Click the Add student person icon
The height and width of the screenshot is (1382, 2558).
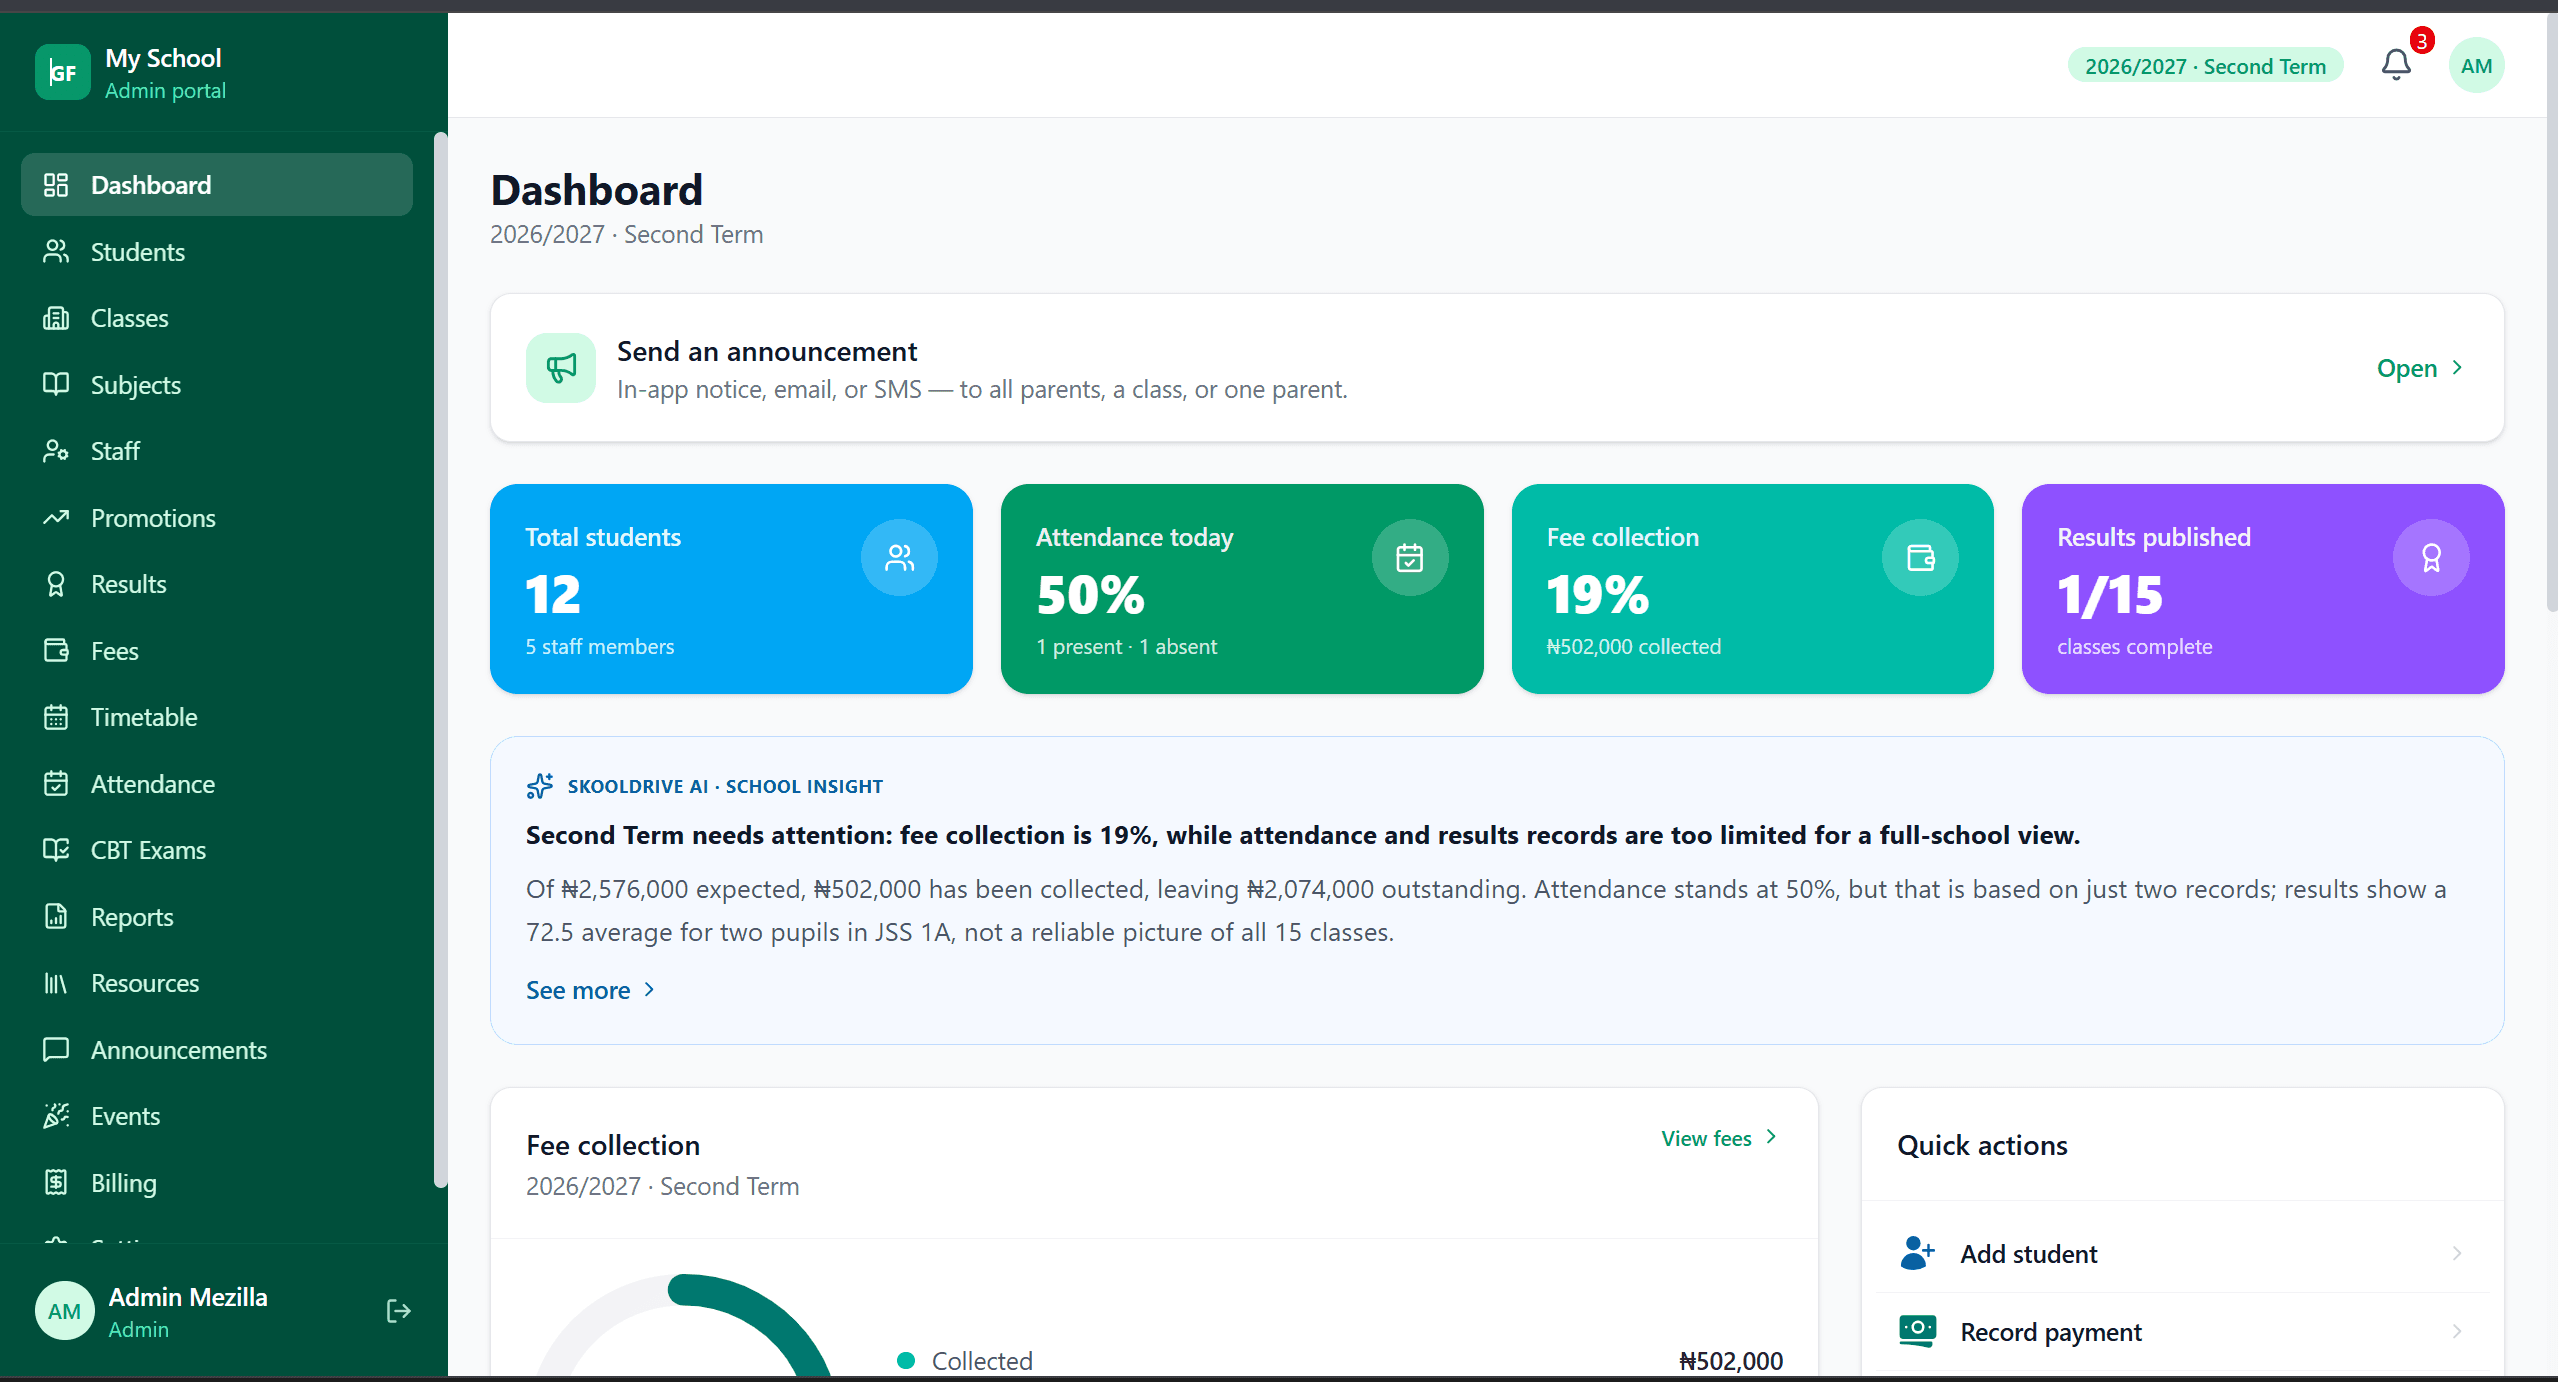coord(1917,1253)
